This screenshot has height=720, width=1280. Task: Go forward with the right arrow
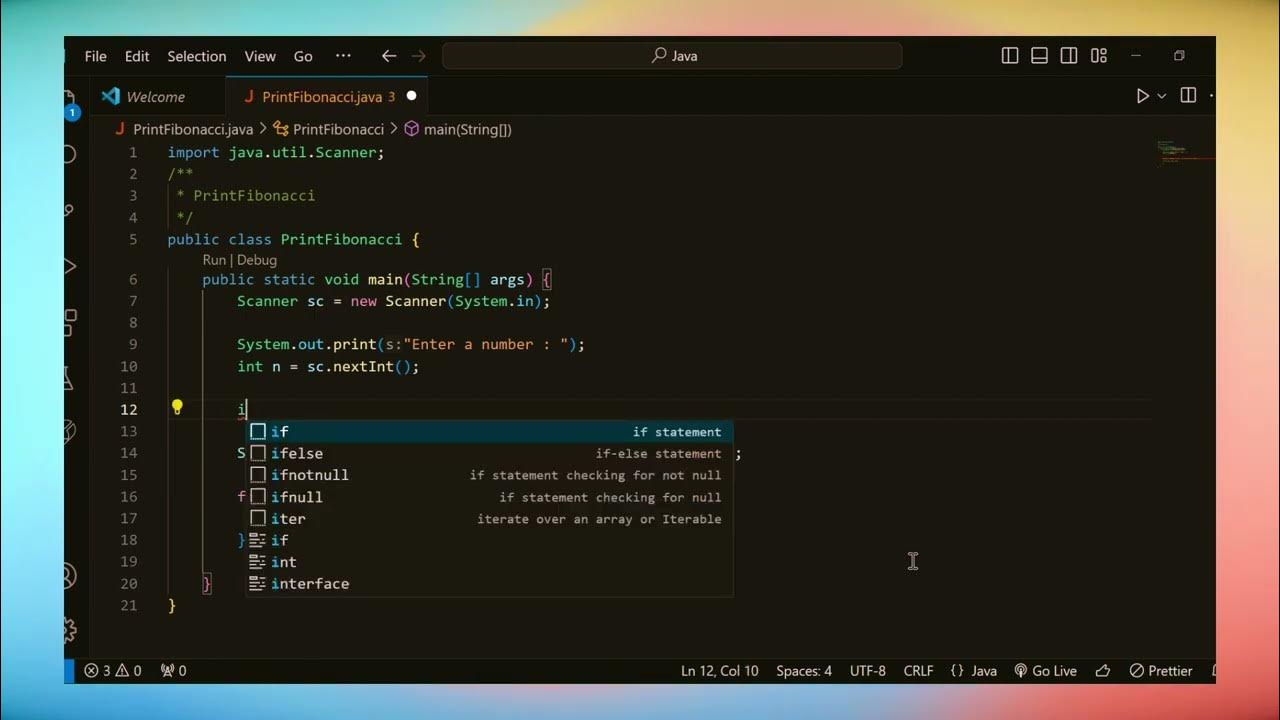[419, 56]
